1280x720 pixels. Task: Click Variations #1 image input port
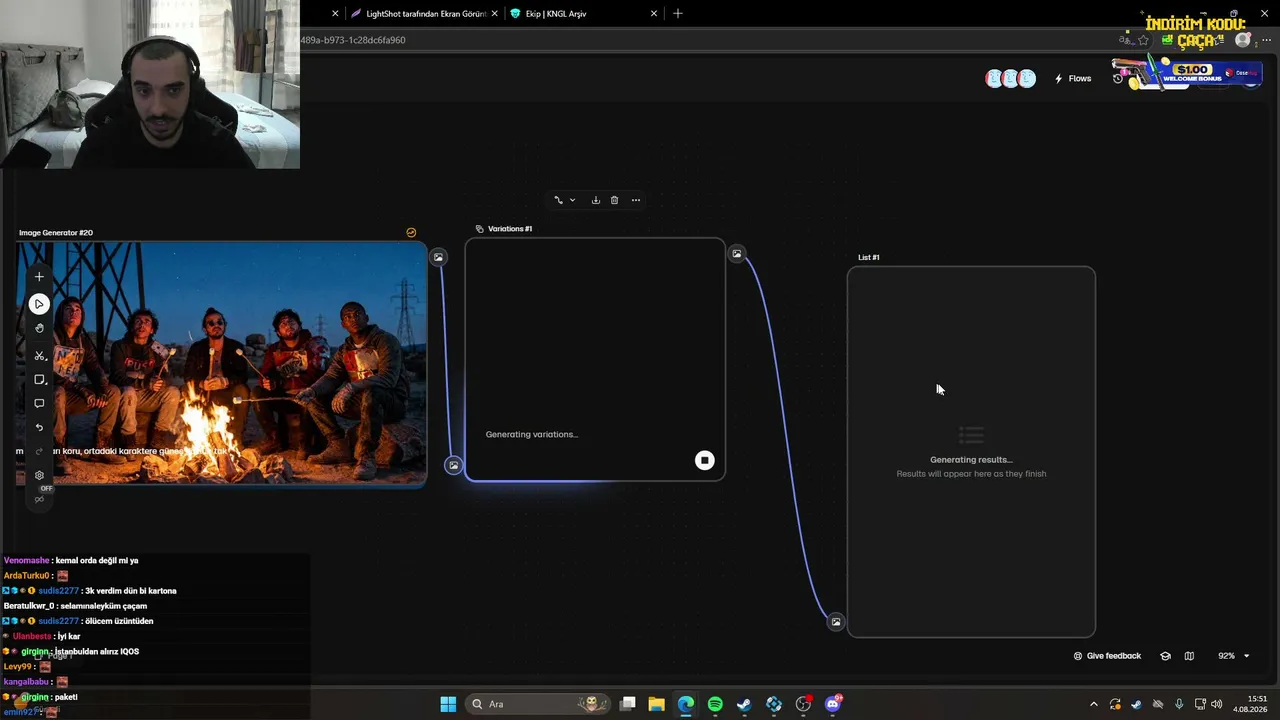453,465
